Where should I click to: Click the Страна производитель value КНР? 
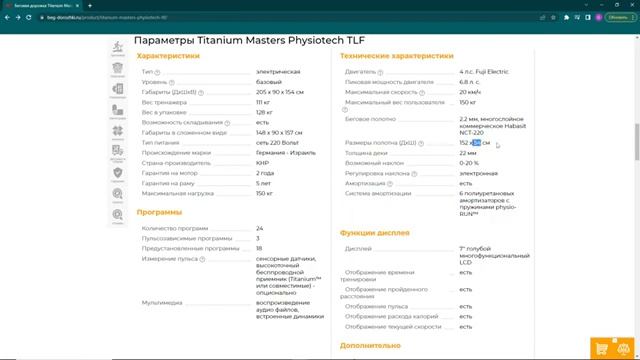tap(262, 163)
